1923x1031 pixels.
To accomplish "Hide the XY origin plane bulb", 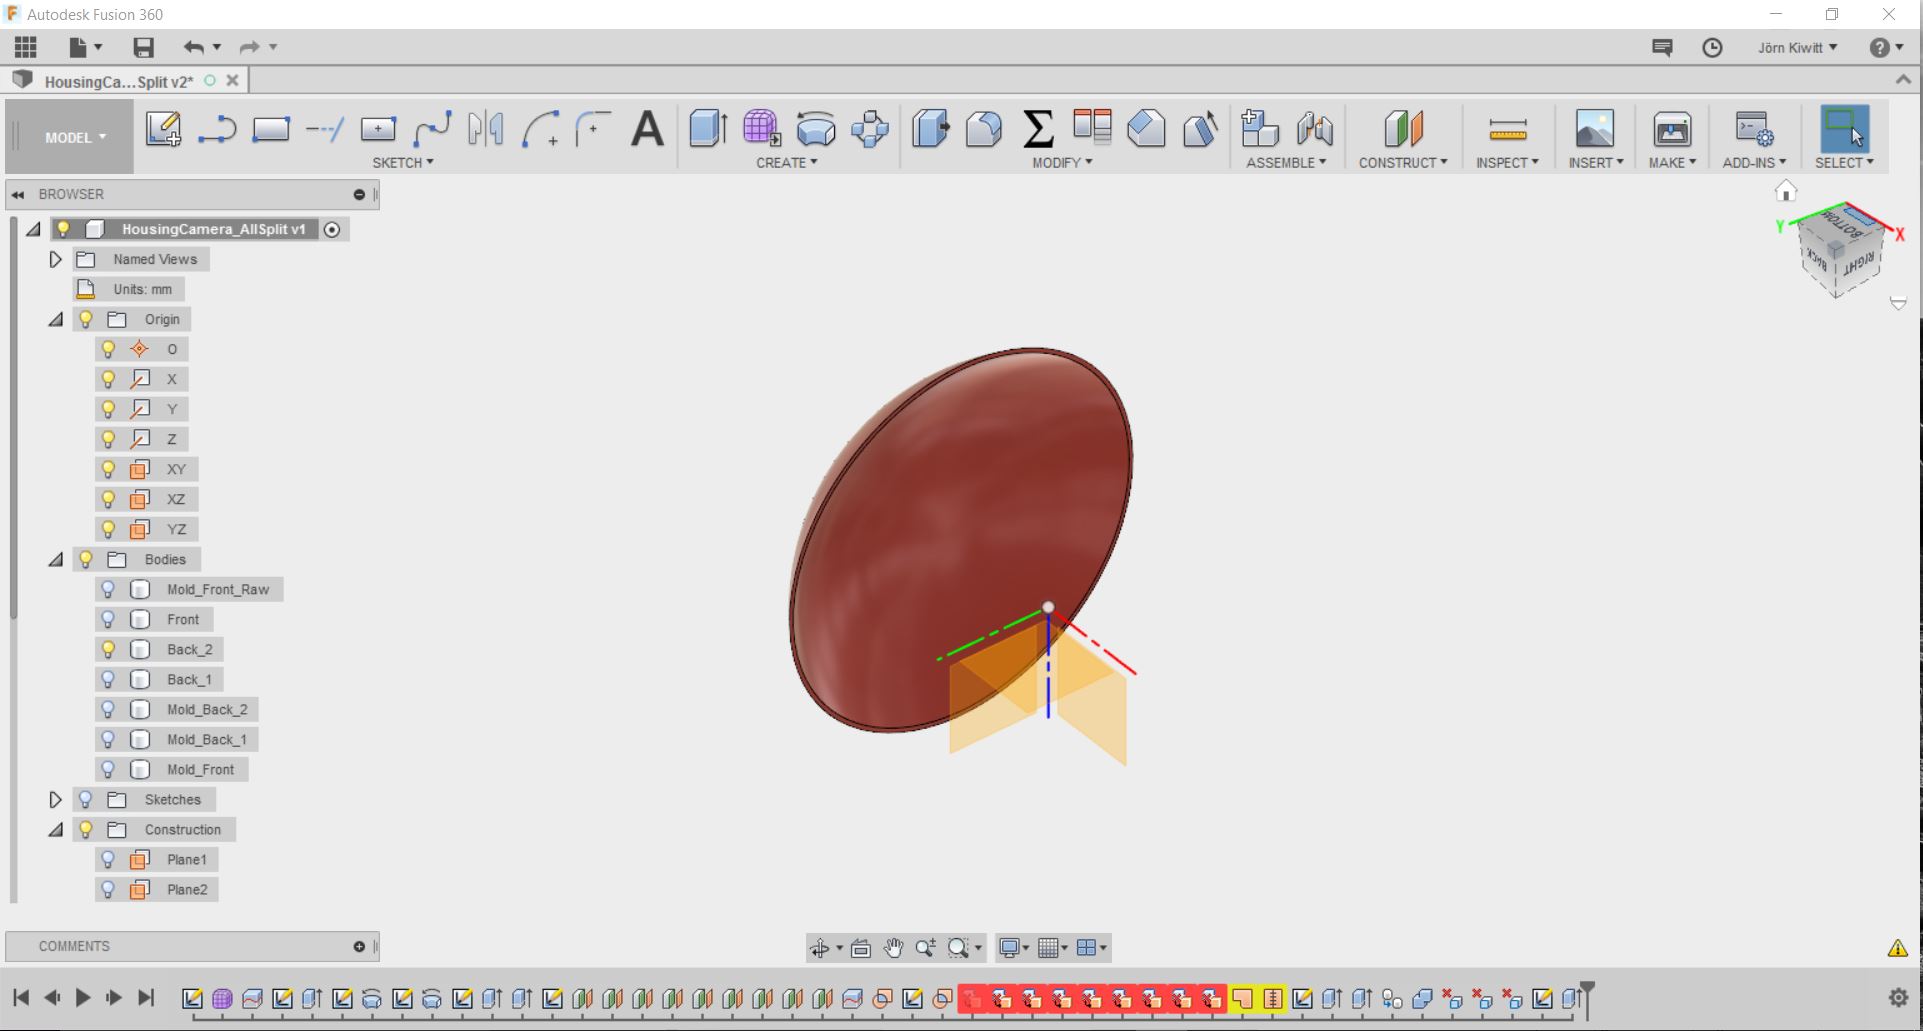I will click(x=109, y=469).
